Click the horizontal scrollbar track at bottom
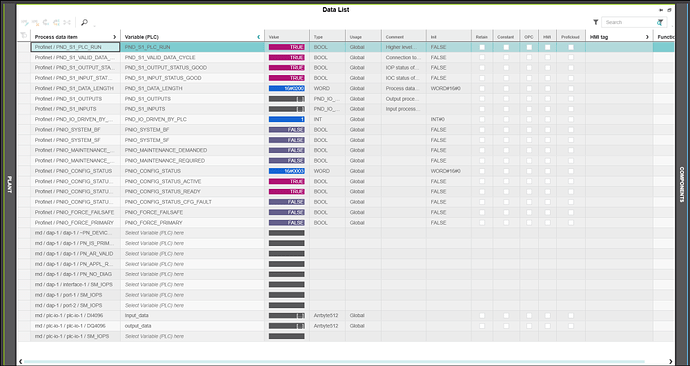Image resolution: width=690 pixels, height=366 pixels. (334, 362)
